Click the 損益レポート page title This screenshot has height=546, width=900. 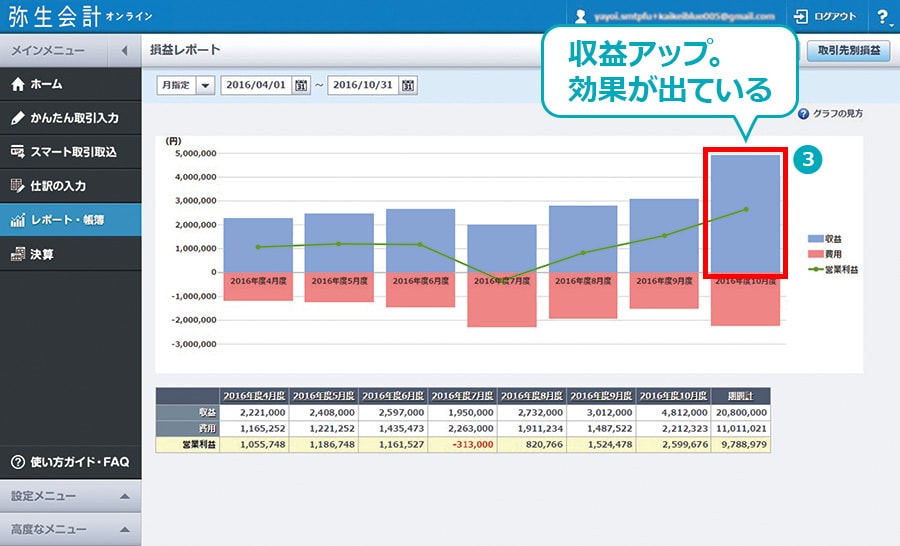click(185, 50)
